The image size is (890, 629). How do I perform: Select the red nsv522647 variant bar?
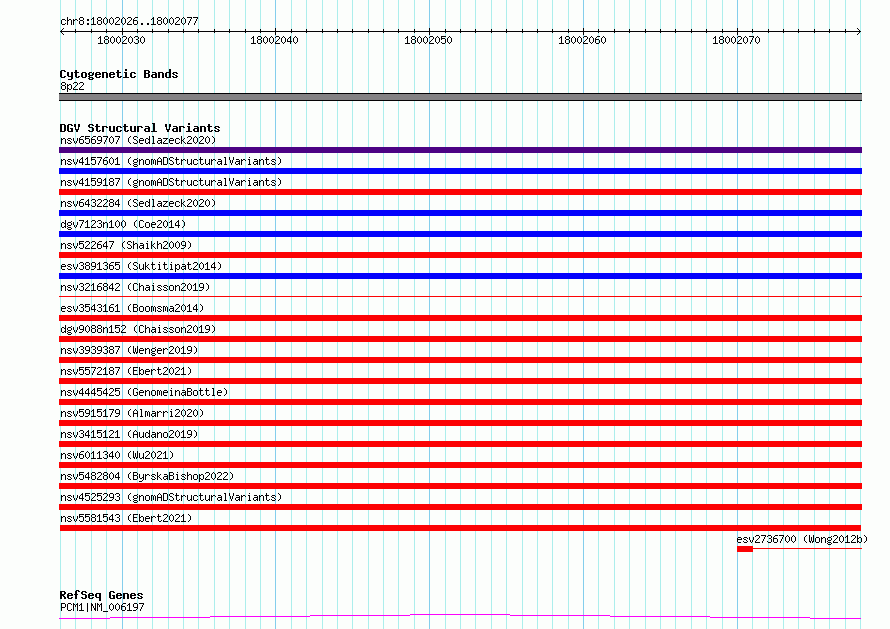coord(460,255)
